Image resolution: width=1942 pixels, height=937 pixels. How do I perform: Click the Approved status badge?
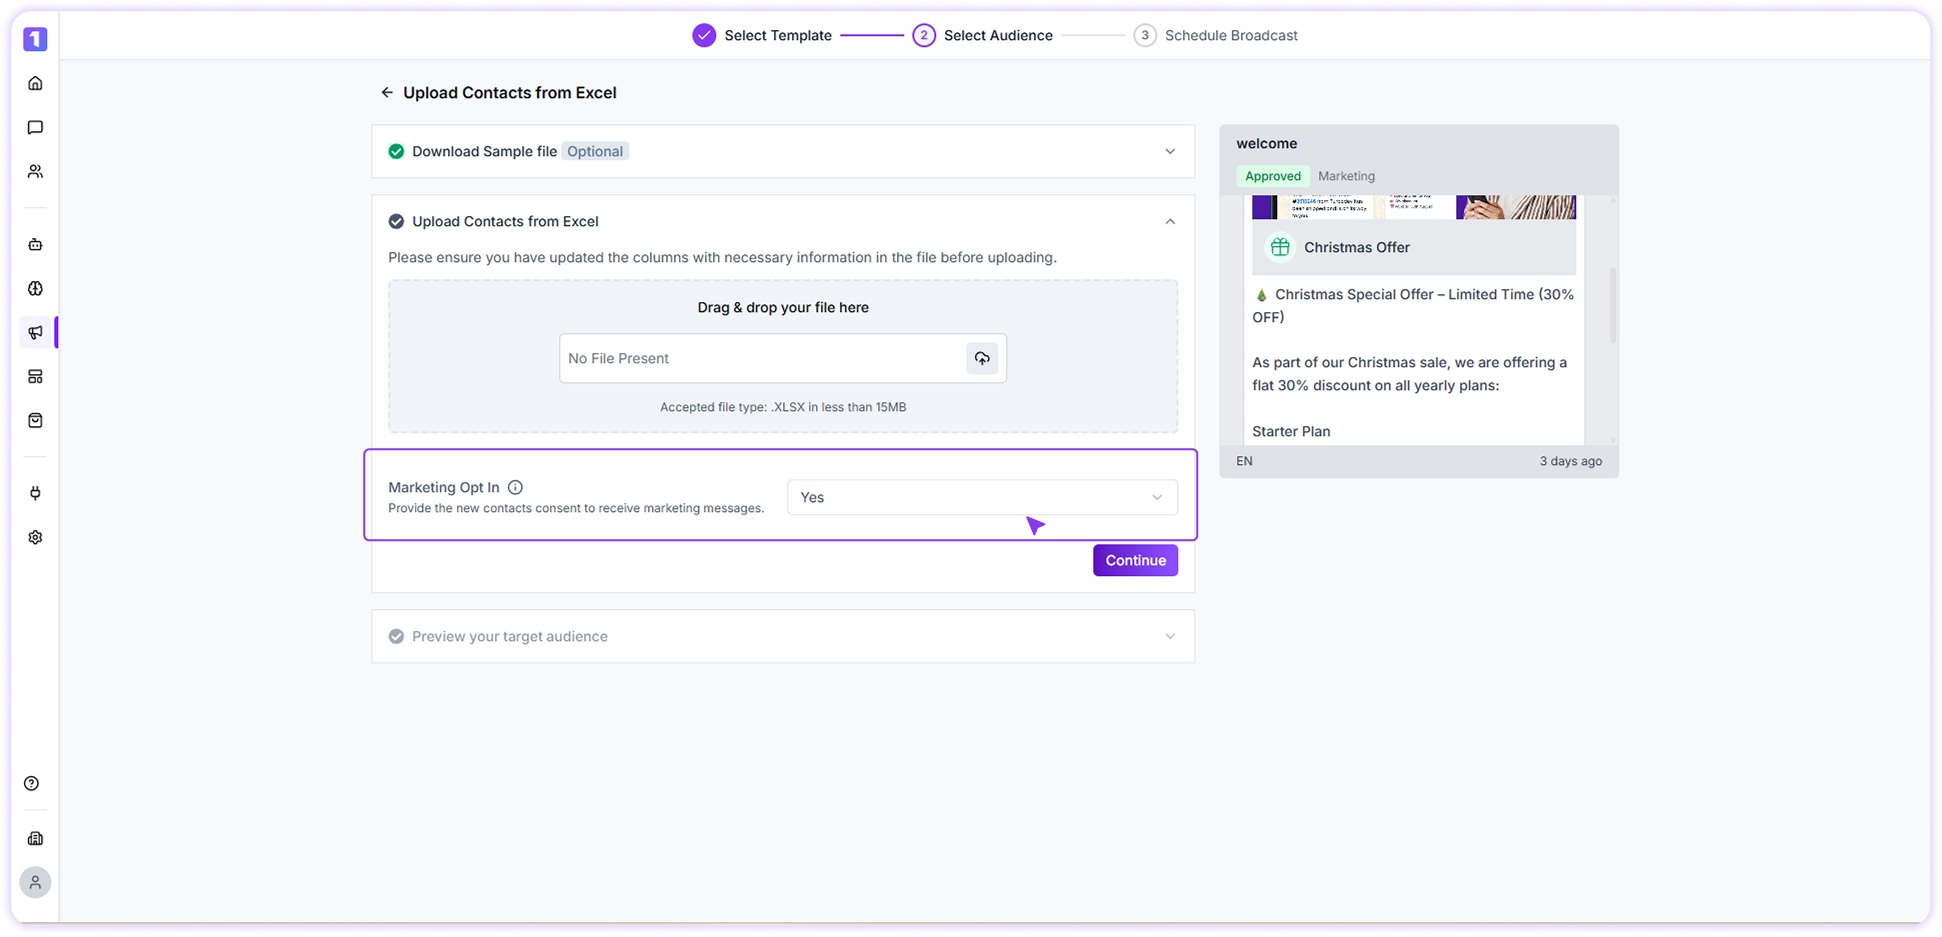pyautogui.click(x=1273, y=176)
